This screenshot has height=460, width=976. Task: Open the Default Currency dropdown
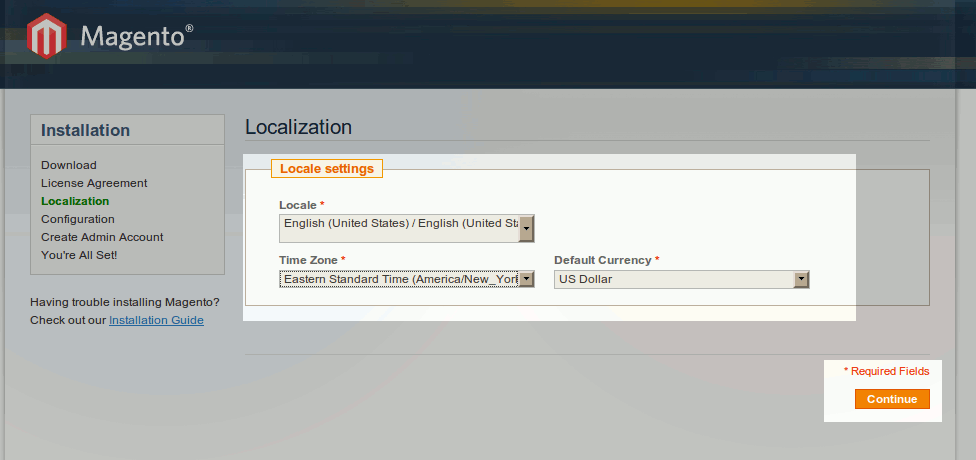pyautogui.click(x=681, y=279)
